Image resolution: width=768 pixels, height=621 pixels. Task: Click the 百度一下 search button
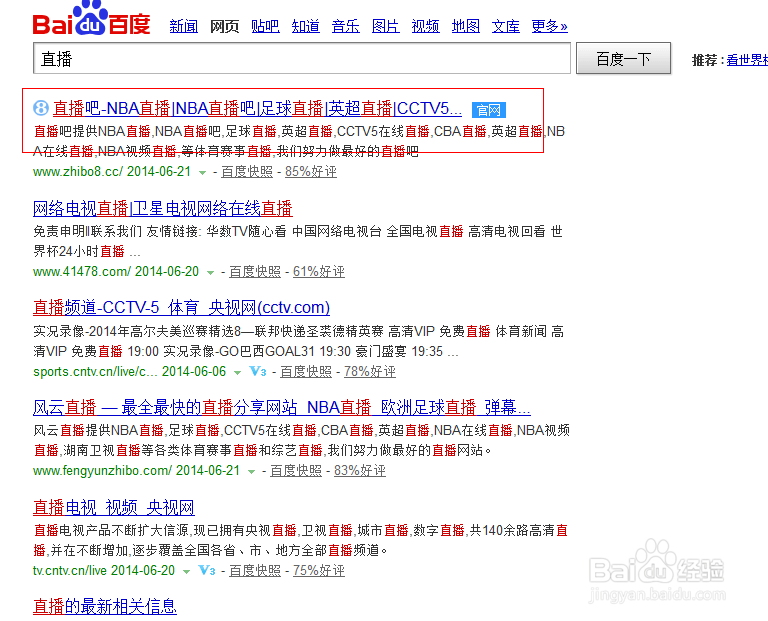point(624,58)
